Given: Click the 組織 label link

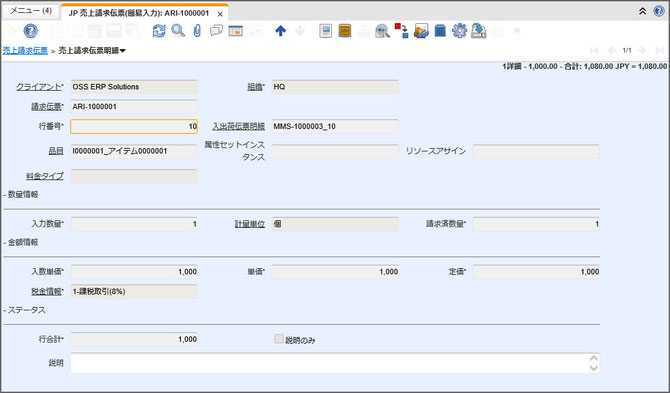Looking at the screenshot, I should (x=255, y=87).
